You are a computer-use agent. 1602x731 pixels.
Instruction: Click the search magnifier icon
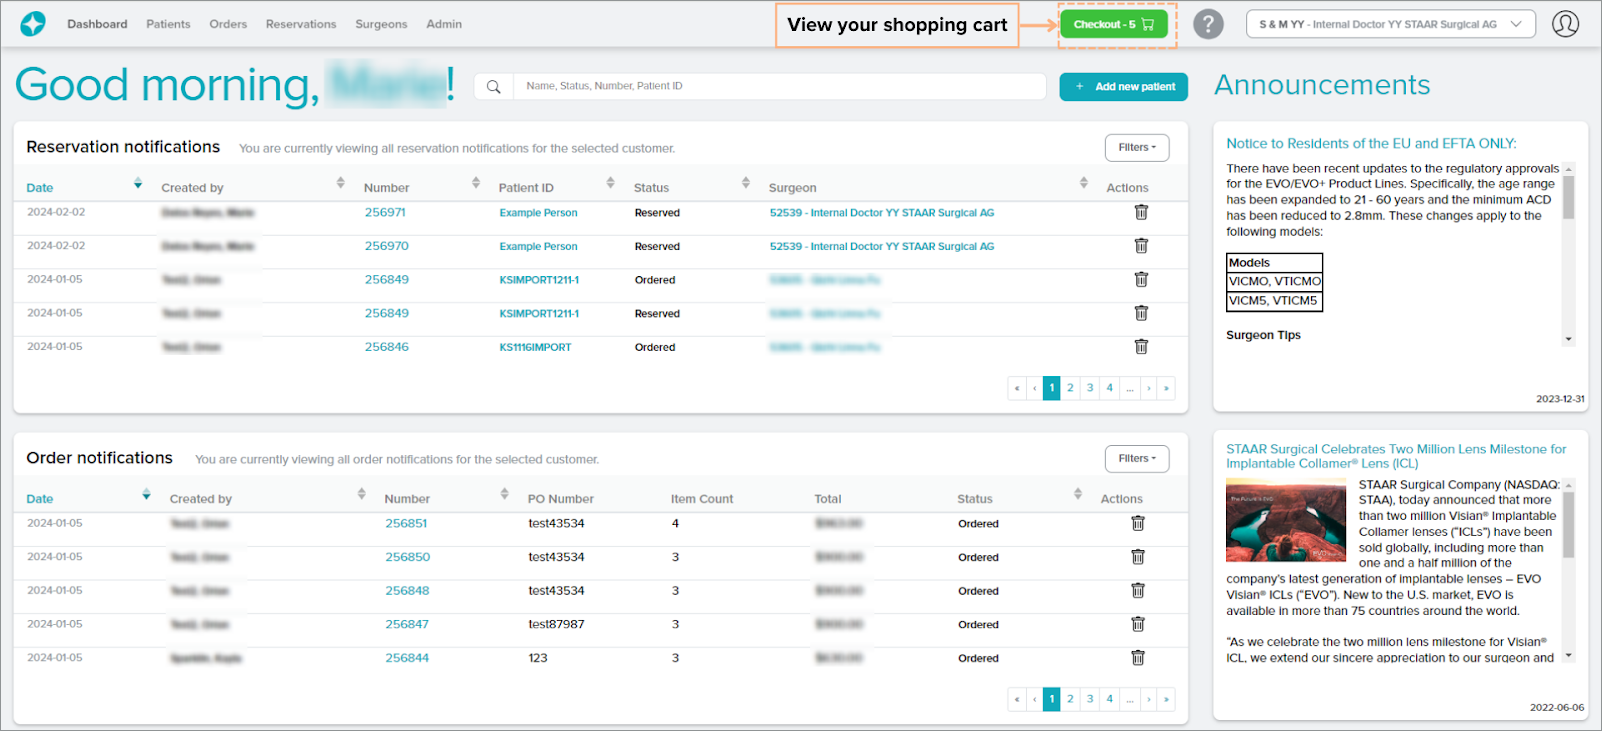click(493, 87)
